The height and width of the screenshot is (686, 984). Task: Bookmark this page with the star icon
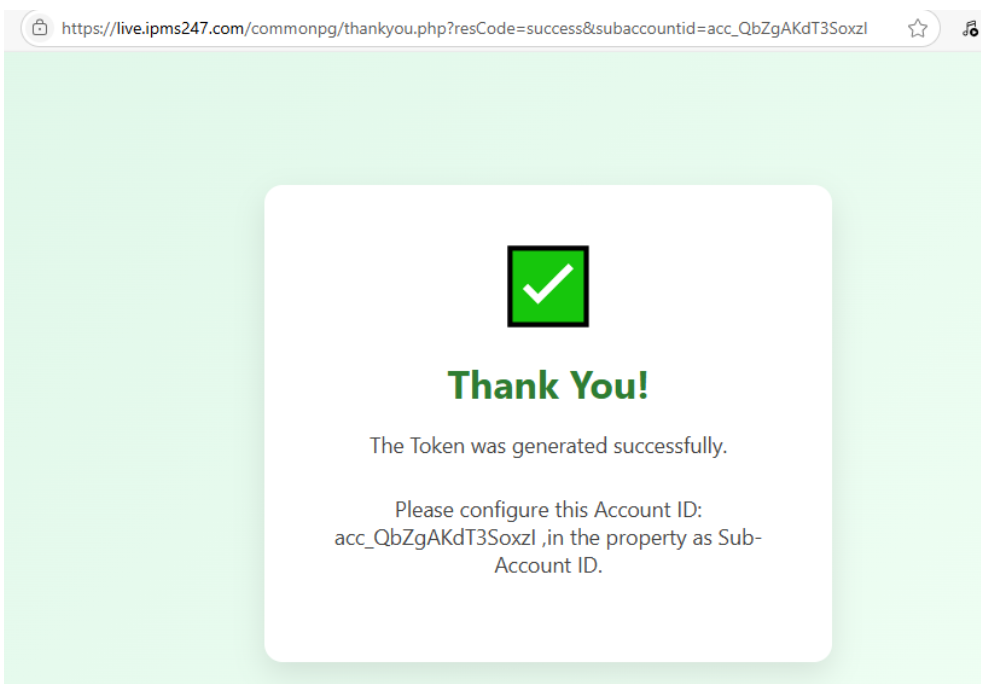(x=917, y=28)
